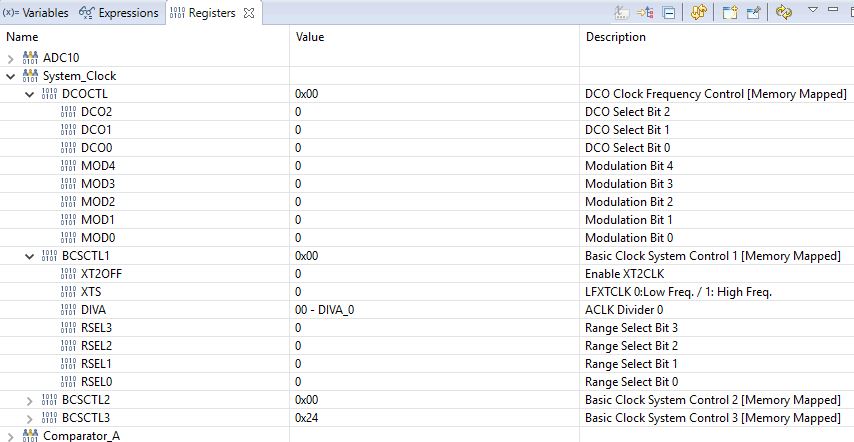
Task: Click the arrow-and-tree toolbar icon
Action: pyautogui.click(x=645, y=13)
